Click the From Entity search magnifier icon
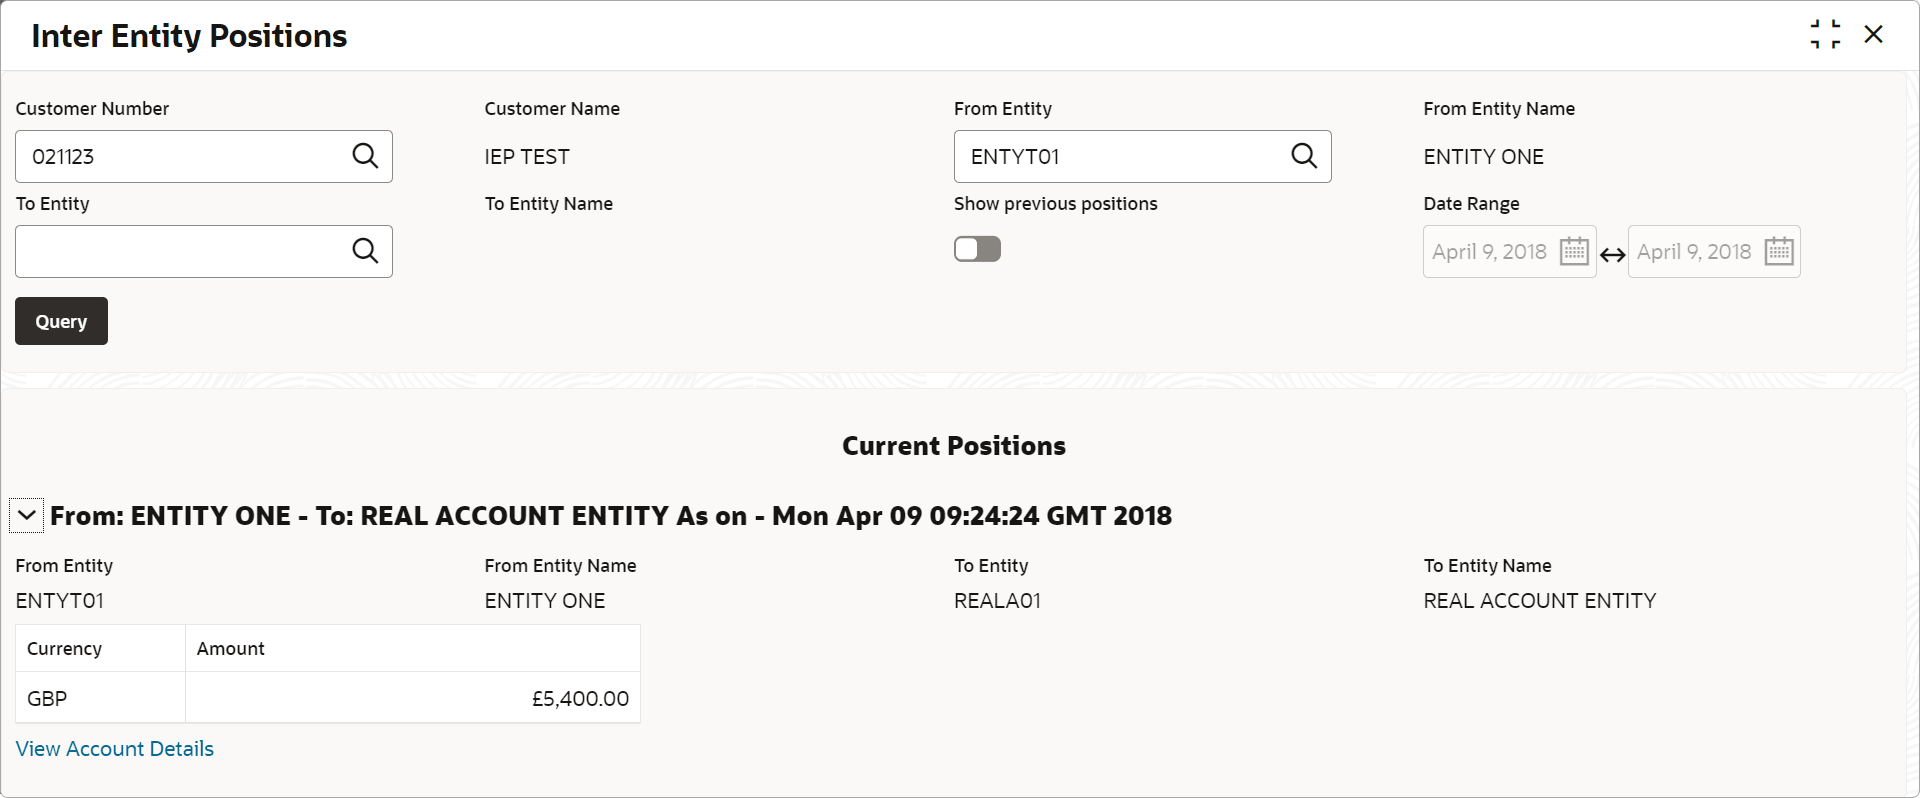 [1304, 156]
